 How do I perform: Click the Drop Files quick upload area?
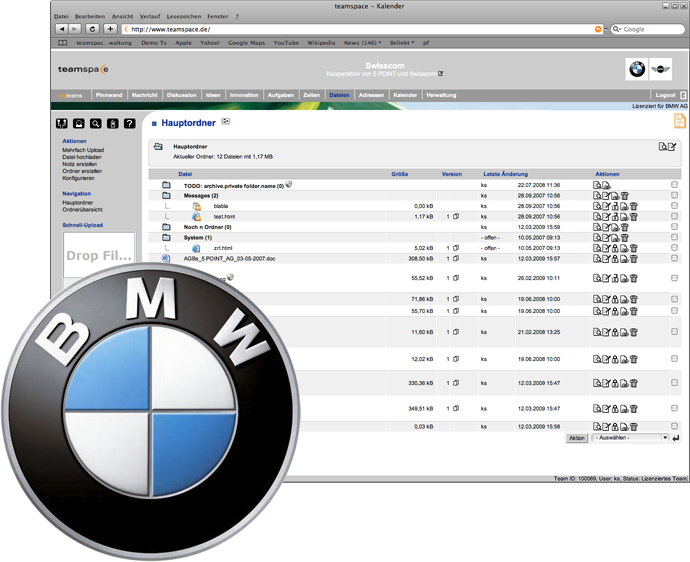coord(99,255)
